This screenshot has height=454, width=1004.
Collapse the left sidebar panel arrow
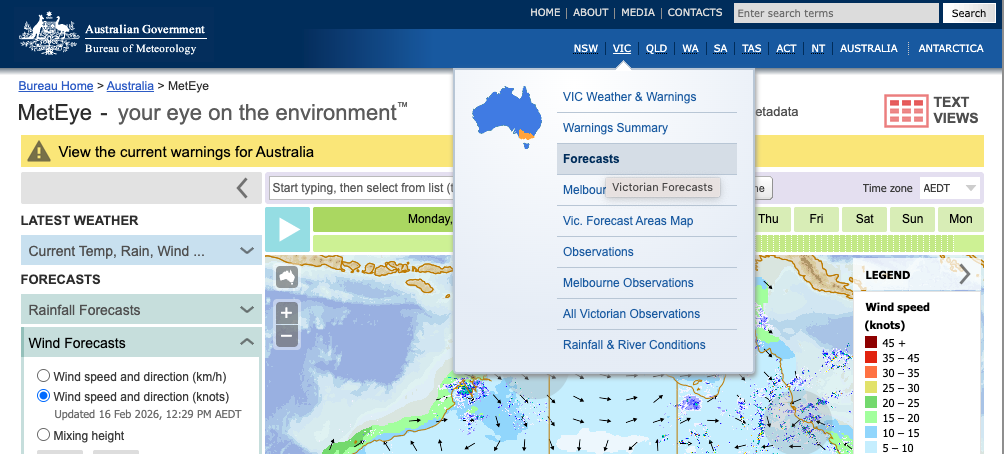click(x=242, y=188)
